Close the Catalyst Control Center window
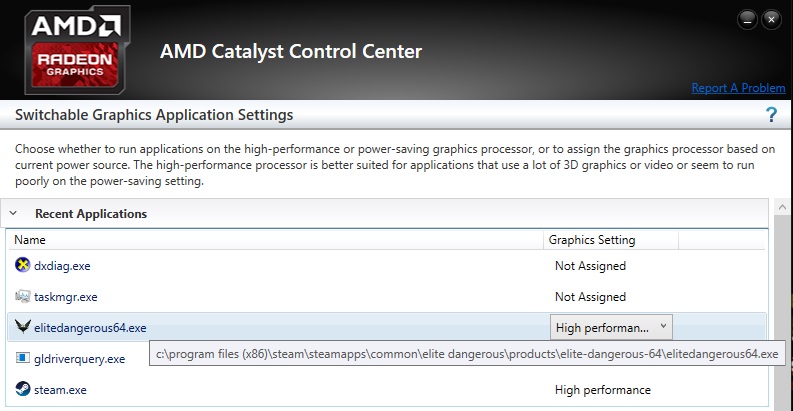This screenshot has width=793, height=411. pos(771,20)
